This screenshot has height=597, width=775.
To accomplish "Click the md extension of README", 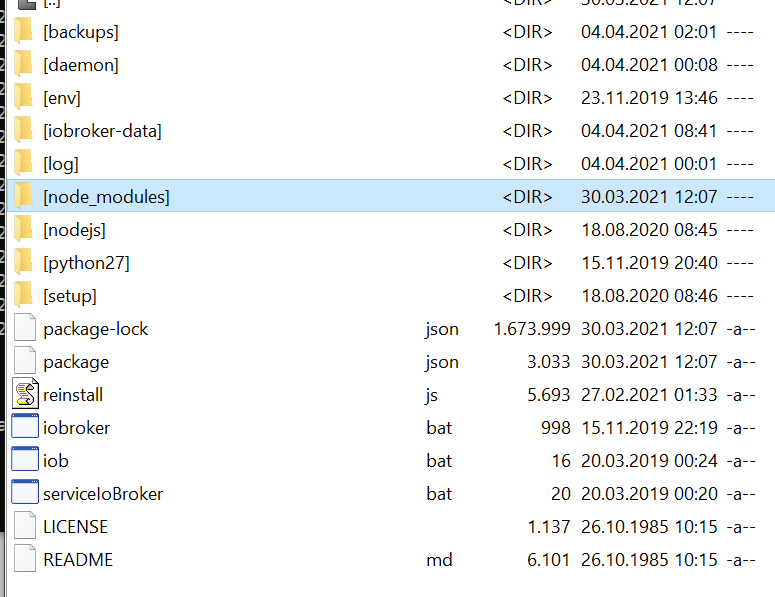I will [x=439, y=560].
